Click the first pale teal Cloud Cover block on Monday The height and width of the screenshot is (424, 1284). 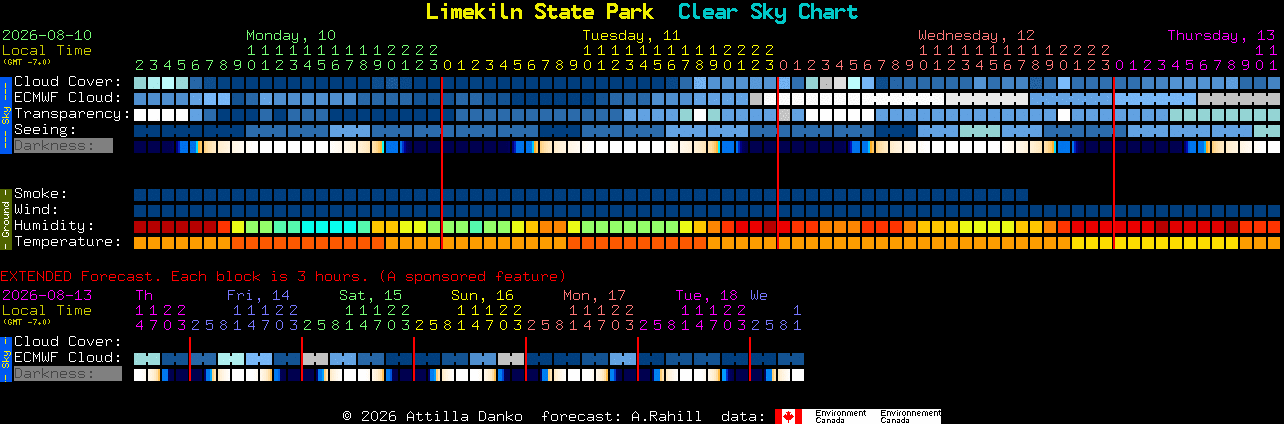(140, 83)
